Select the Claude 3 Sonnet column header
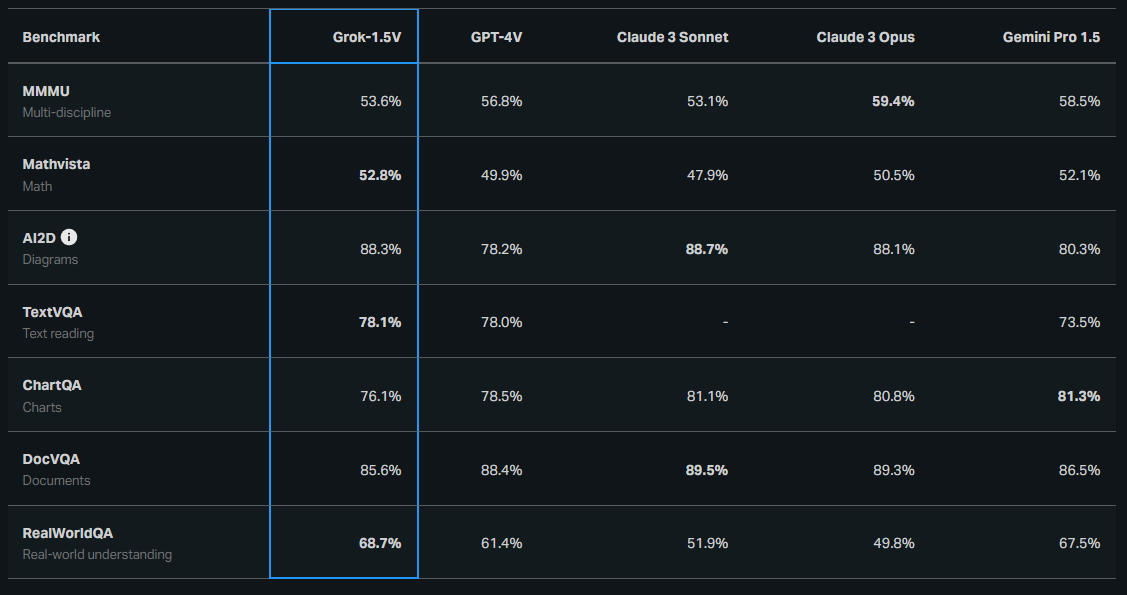The height and width of the screenshot is (595, 1127). click(x=672, y=37)
